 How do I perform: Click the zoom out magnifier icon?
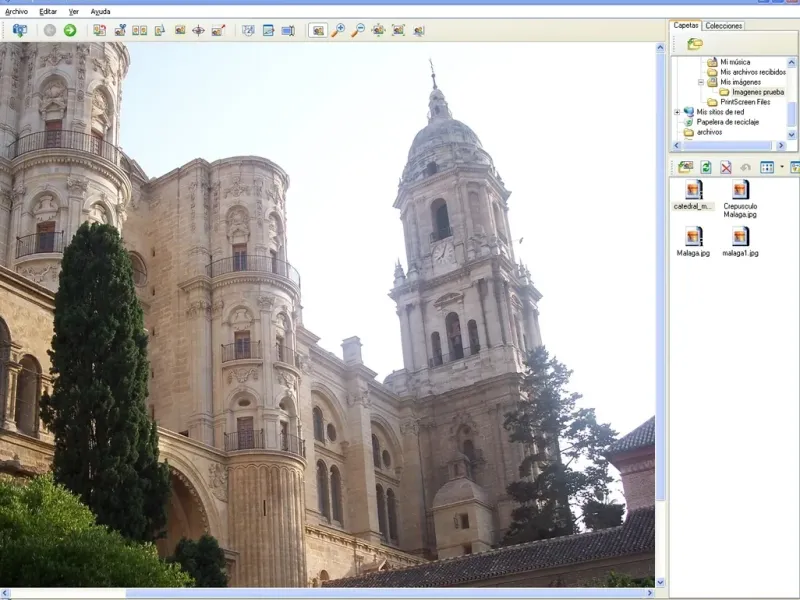pyautogui.click(x=358, y=30)
